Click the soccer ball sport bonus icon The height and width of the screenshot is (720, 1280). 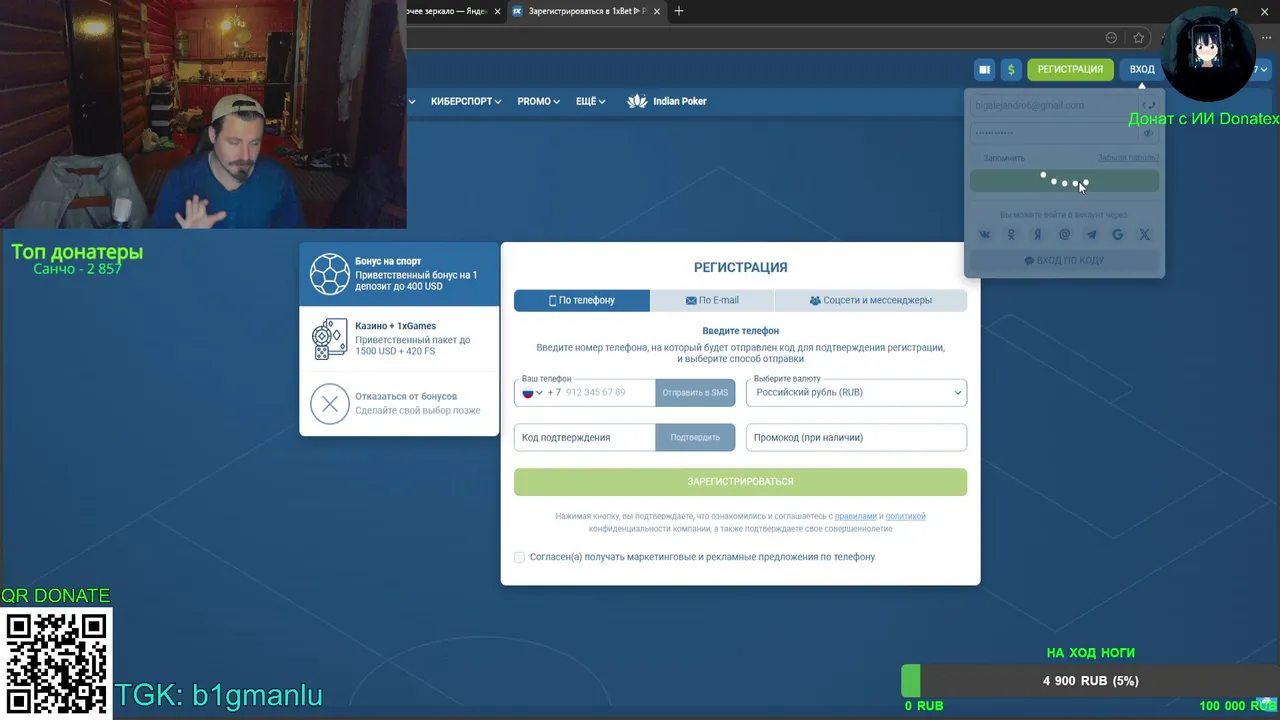pyautogui.click(x=329, y=274)
